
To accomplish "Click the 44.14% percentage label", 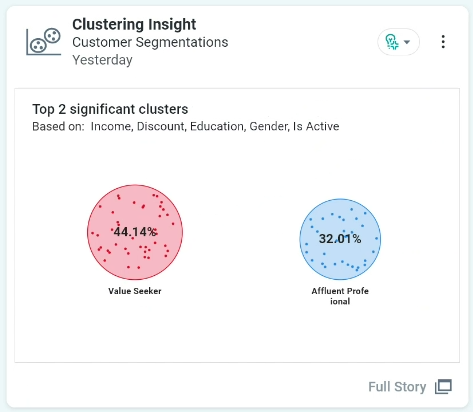I will point(135,232).
